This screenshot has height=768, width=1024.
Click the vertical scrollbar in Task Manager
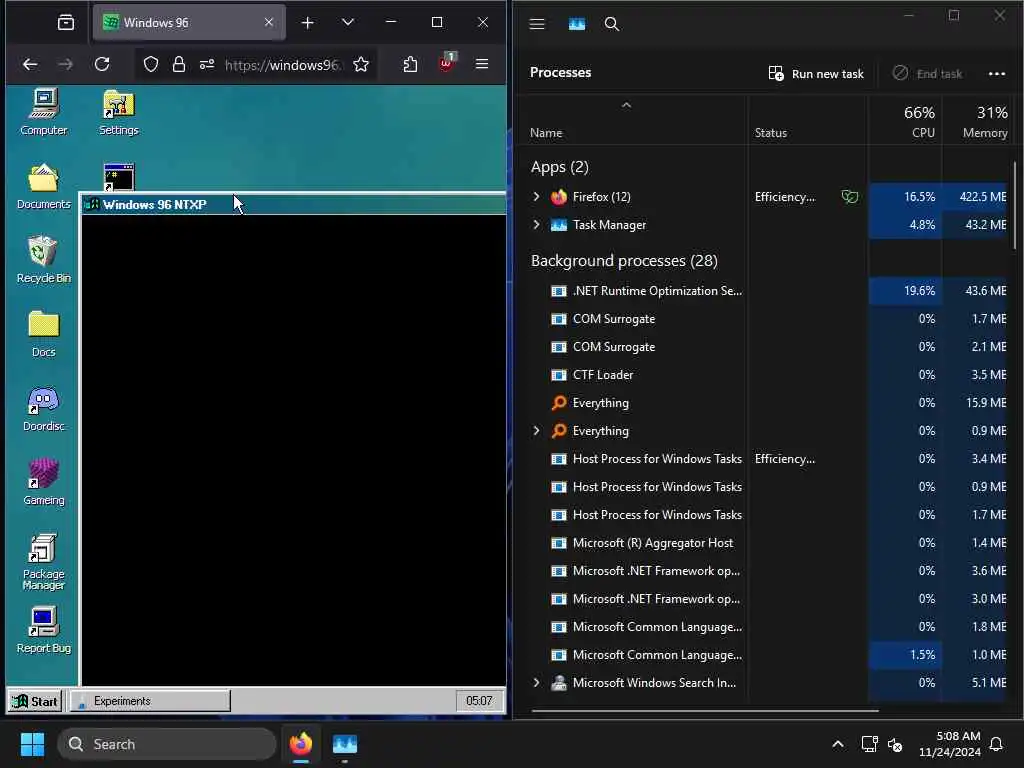tap(1014, 206)
